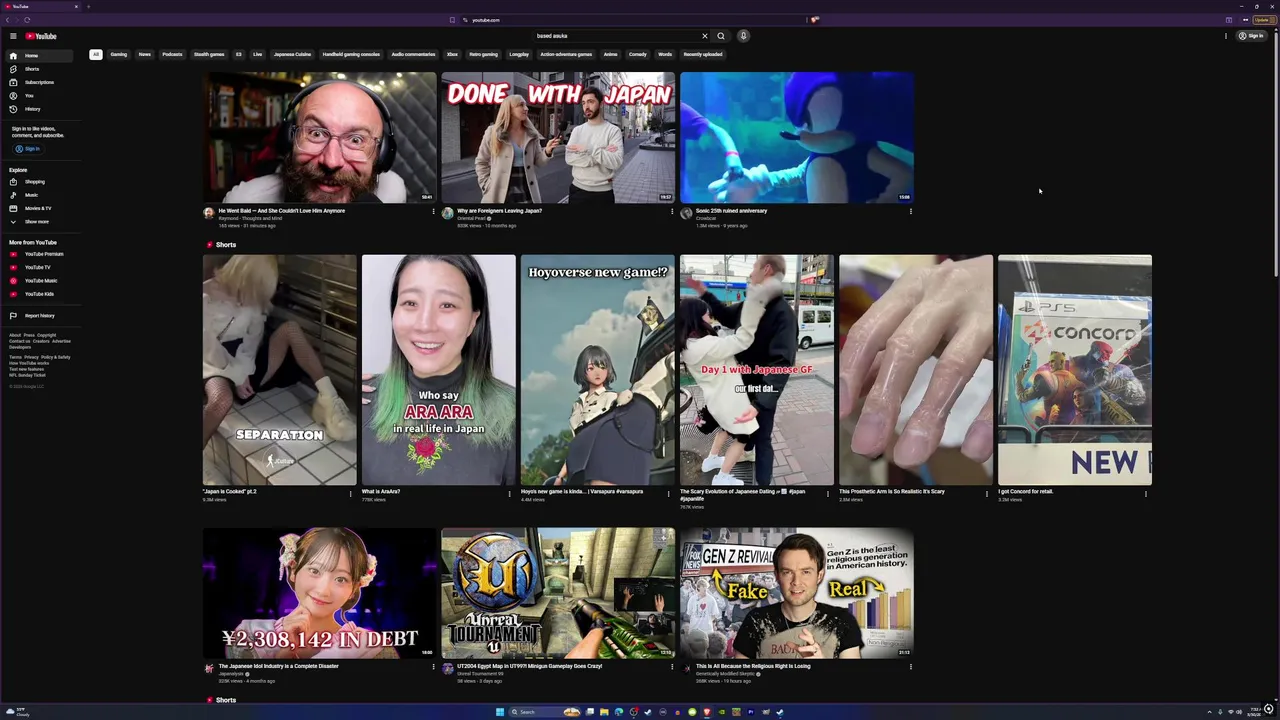This screenshot has width=1280, height=720.
Task: Open 'He Went Bald' video thumbnail
Action: [319, 137]
